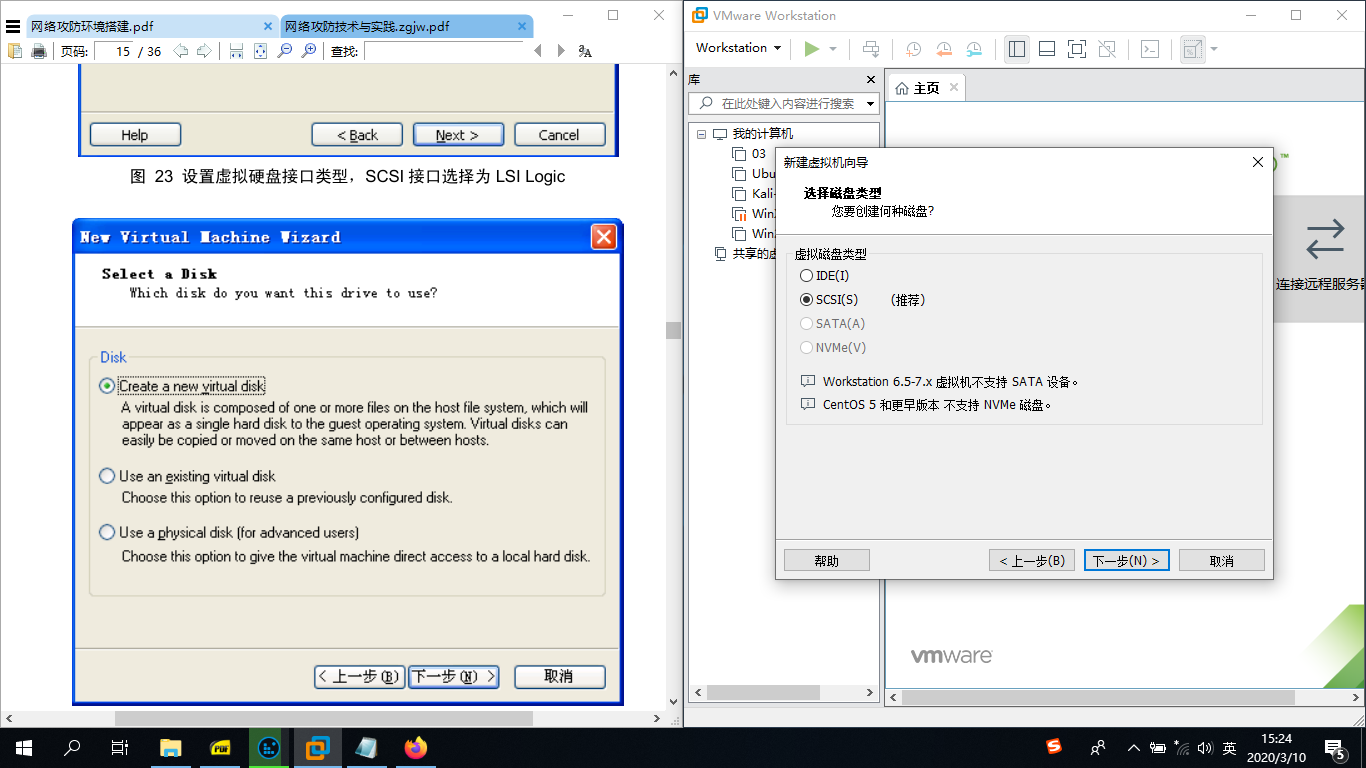Click the volume icon in system tray

(1204, 748)
